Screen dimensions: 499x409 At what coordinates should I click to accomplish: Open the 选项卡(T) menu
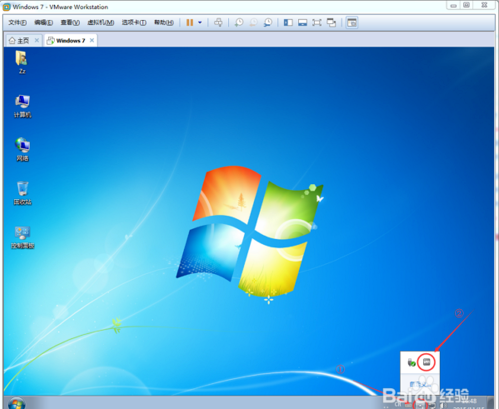134,22
